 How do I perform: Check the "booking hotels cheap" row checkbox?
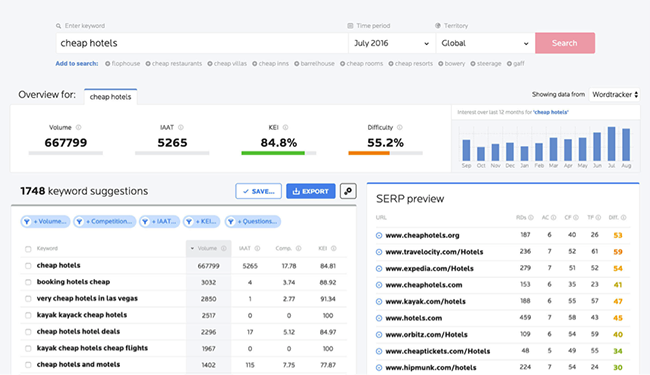pyautogui.click(x=28, y=282)
